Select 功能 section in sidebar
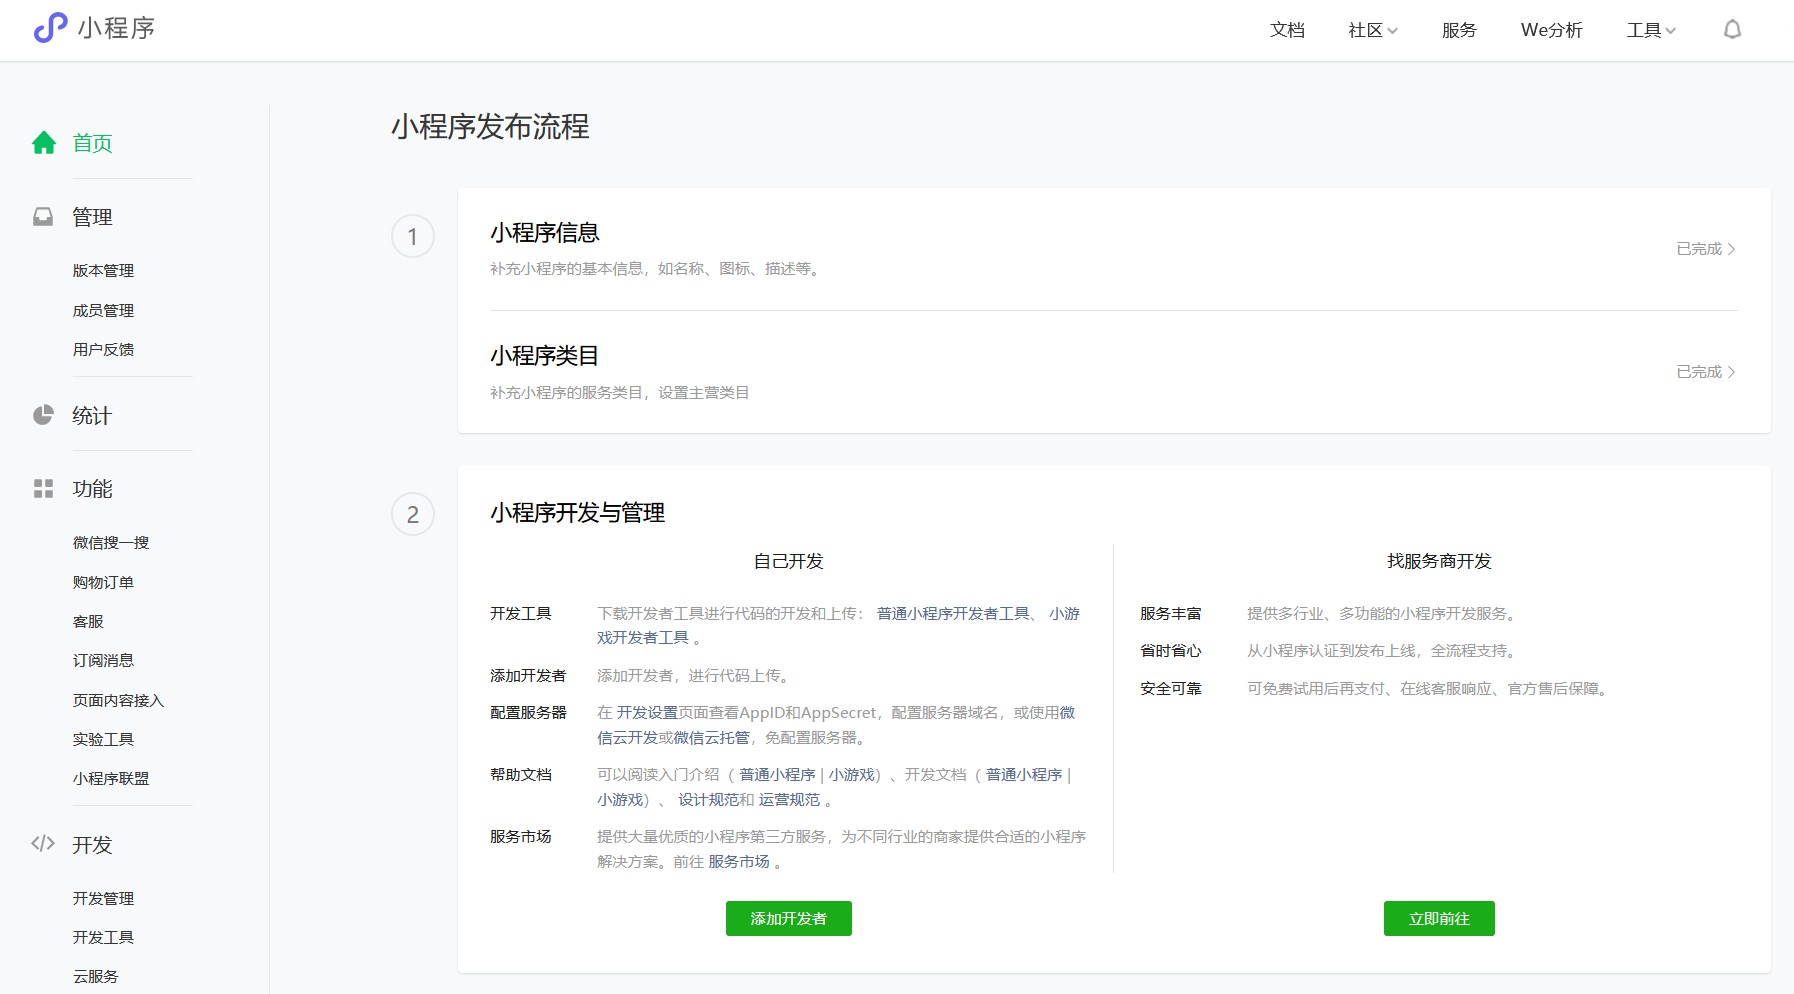This screenshot has height=994, width=1794. 92,488
